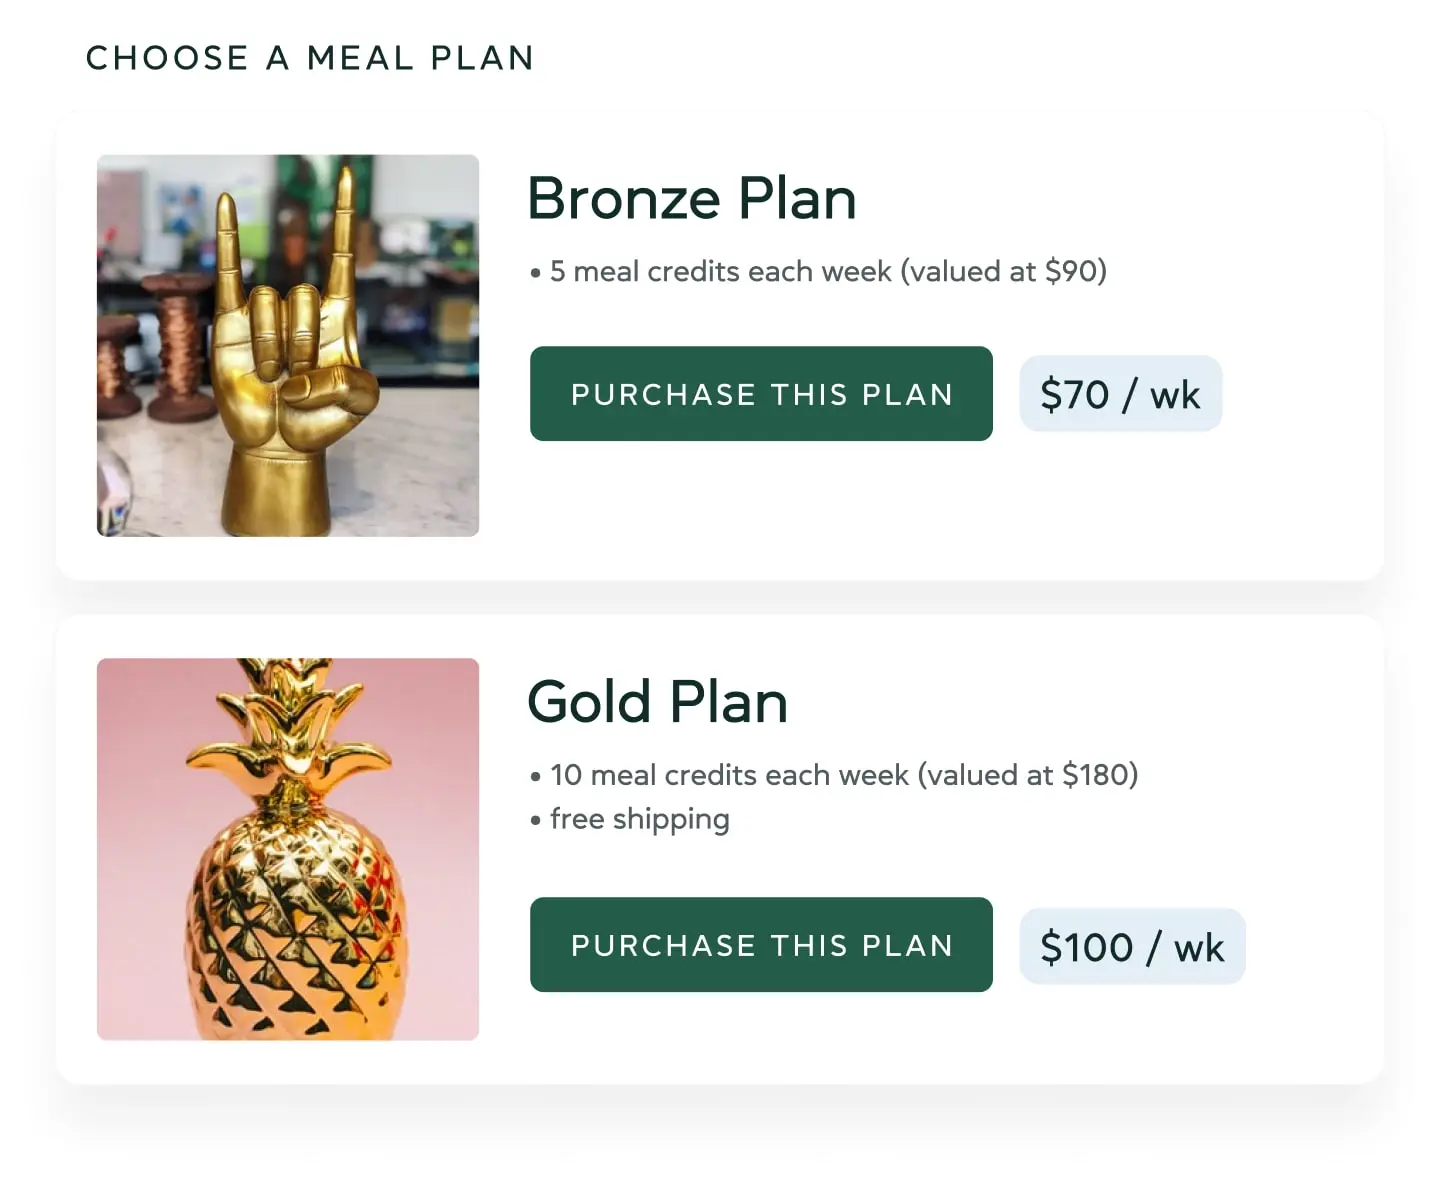Select the 10 meal credits bullet text
The image size is (1440, 1180).
point(843,775)
